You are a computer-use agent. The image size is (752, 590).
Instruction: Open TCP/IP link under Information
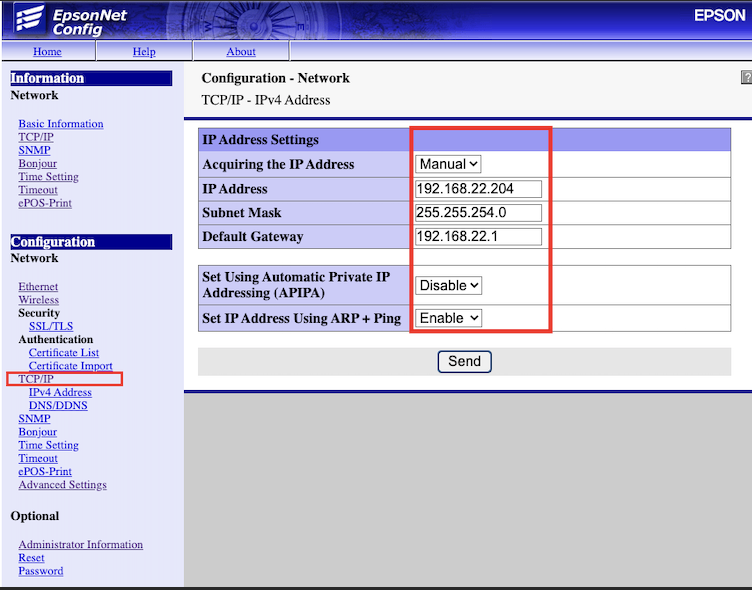pyautogui.click(x=36, y=137)
